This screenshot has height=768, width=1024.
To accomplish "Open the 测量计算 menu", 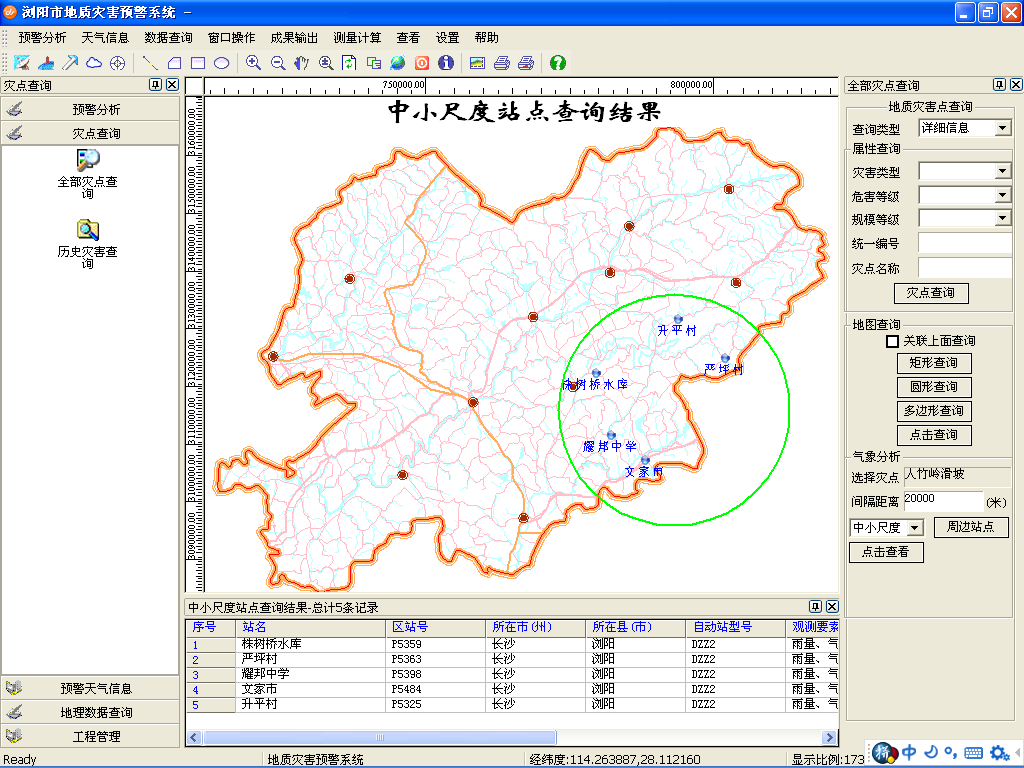I will [x=357, y=38].
